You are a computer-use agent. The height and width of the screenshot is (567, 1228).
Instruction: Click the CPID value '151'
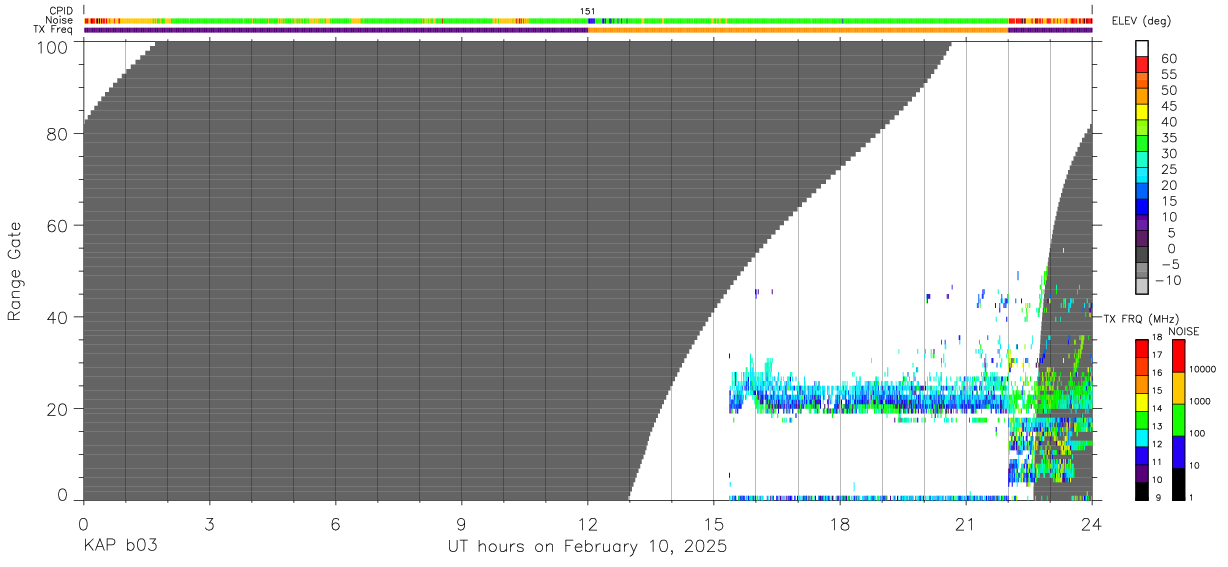[x=588, y=11]
